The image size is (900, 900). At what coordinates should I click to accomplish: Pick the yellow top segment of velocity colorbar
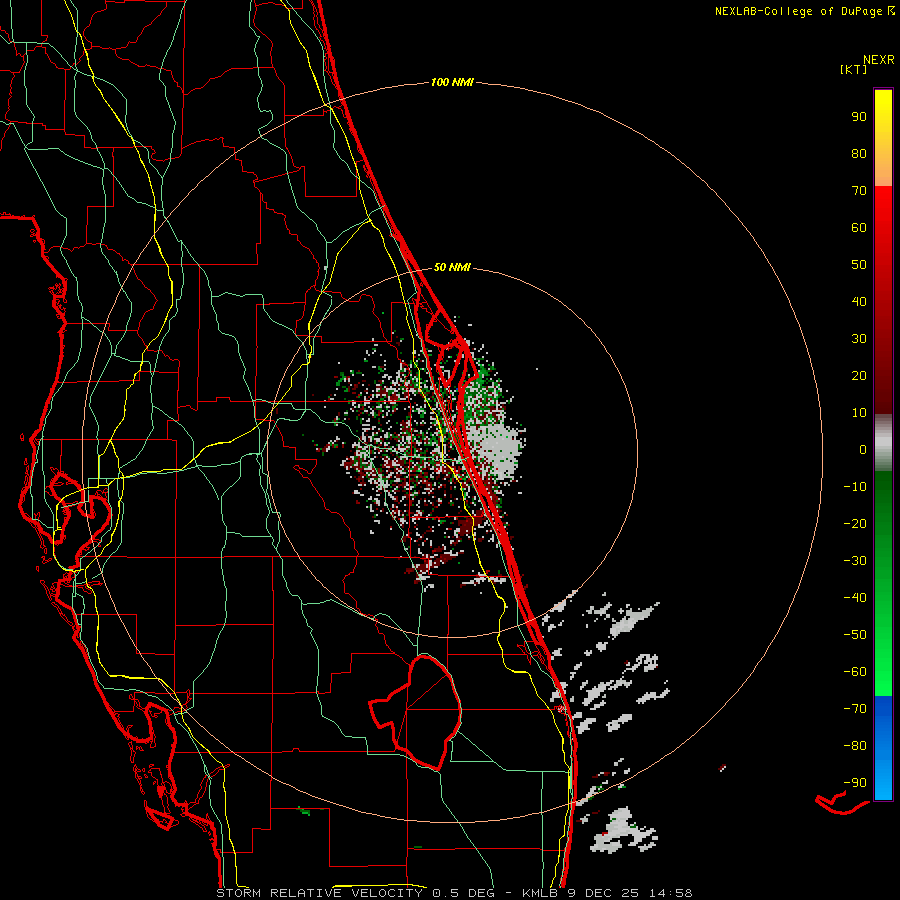883,138
